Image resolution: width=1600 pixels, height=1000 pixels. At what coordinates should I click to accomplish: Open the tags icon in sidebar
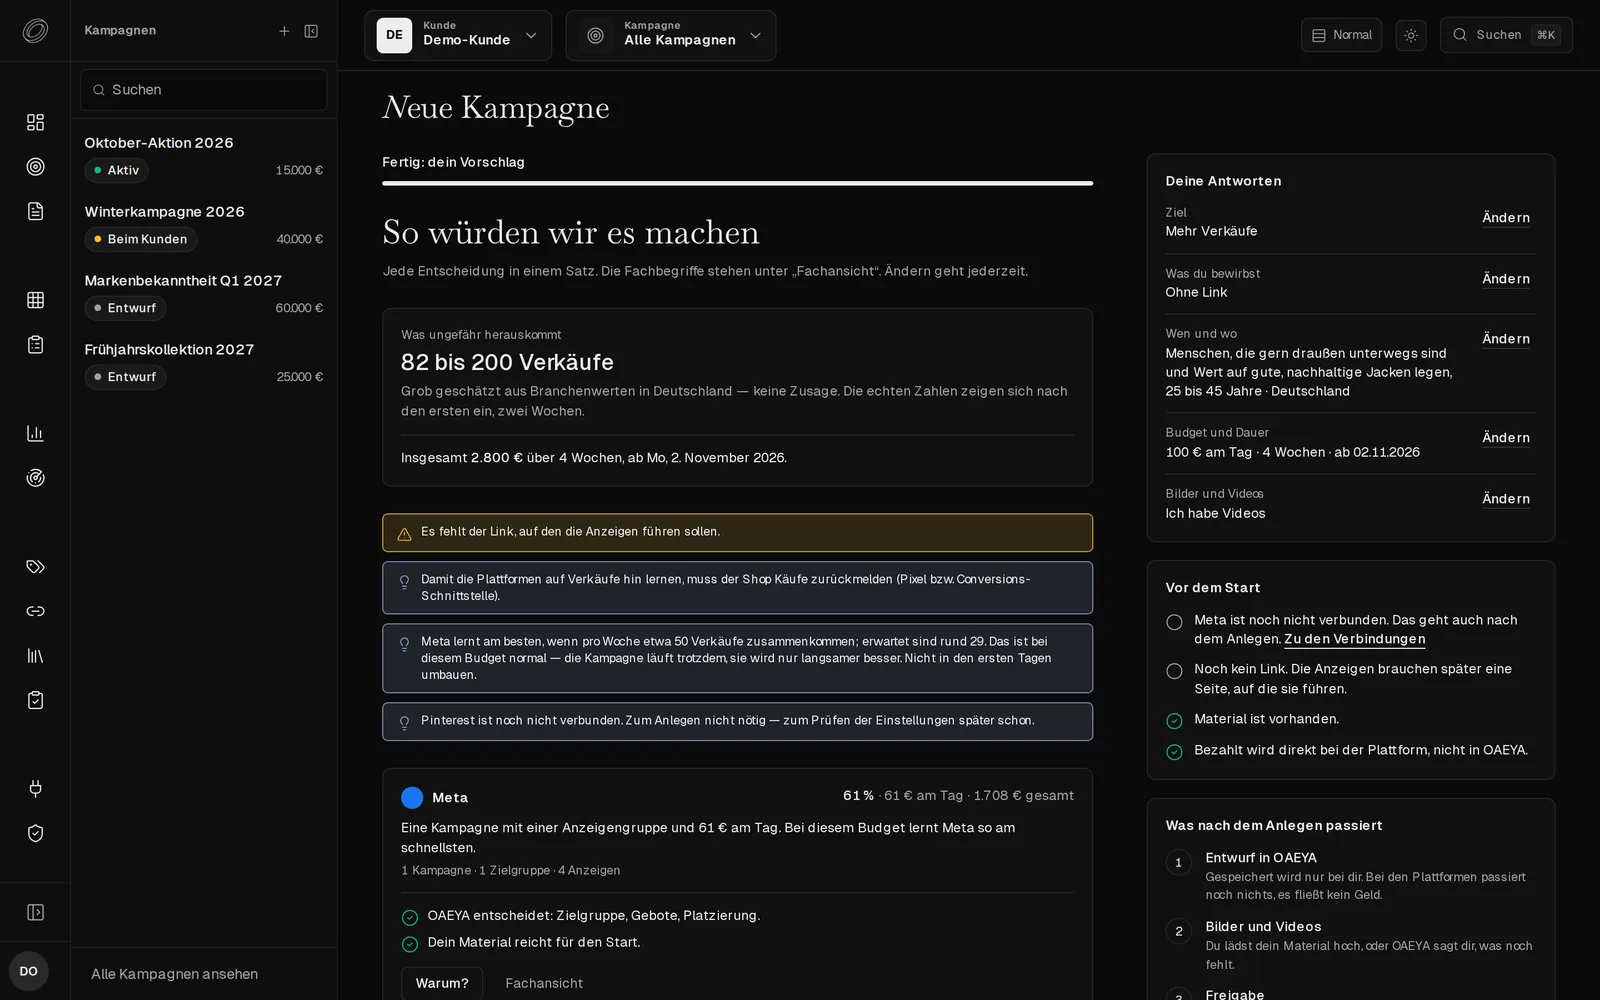35,567
